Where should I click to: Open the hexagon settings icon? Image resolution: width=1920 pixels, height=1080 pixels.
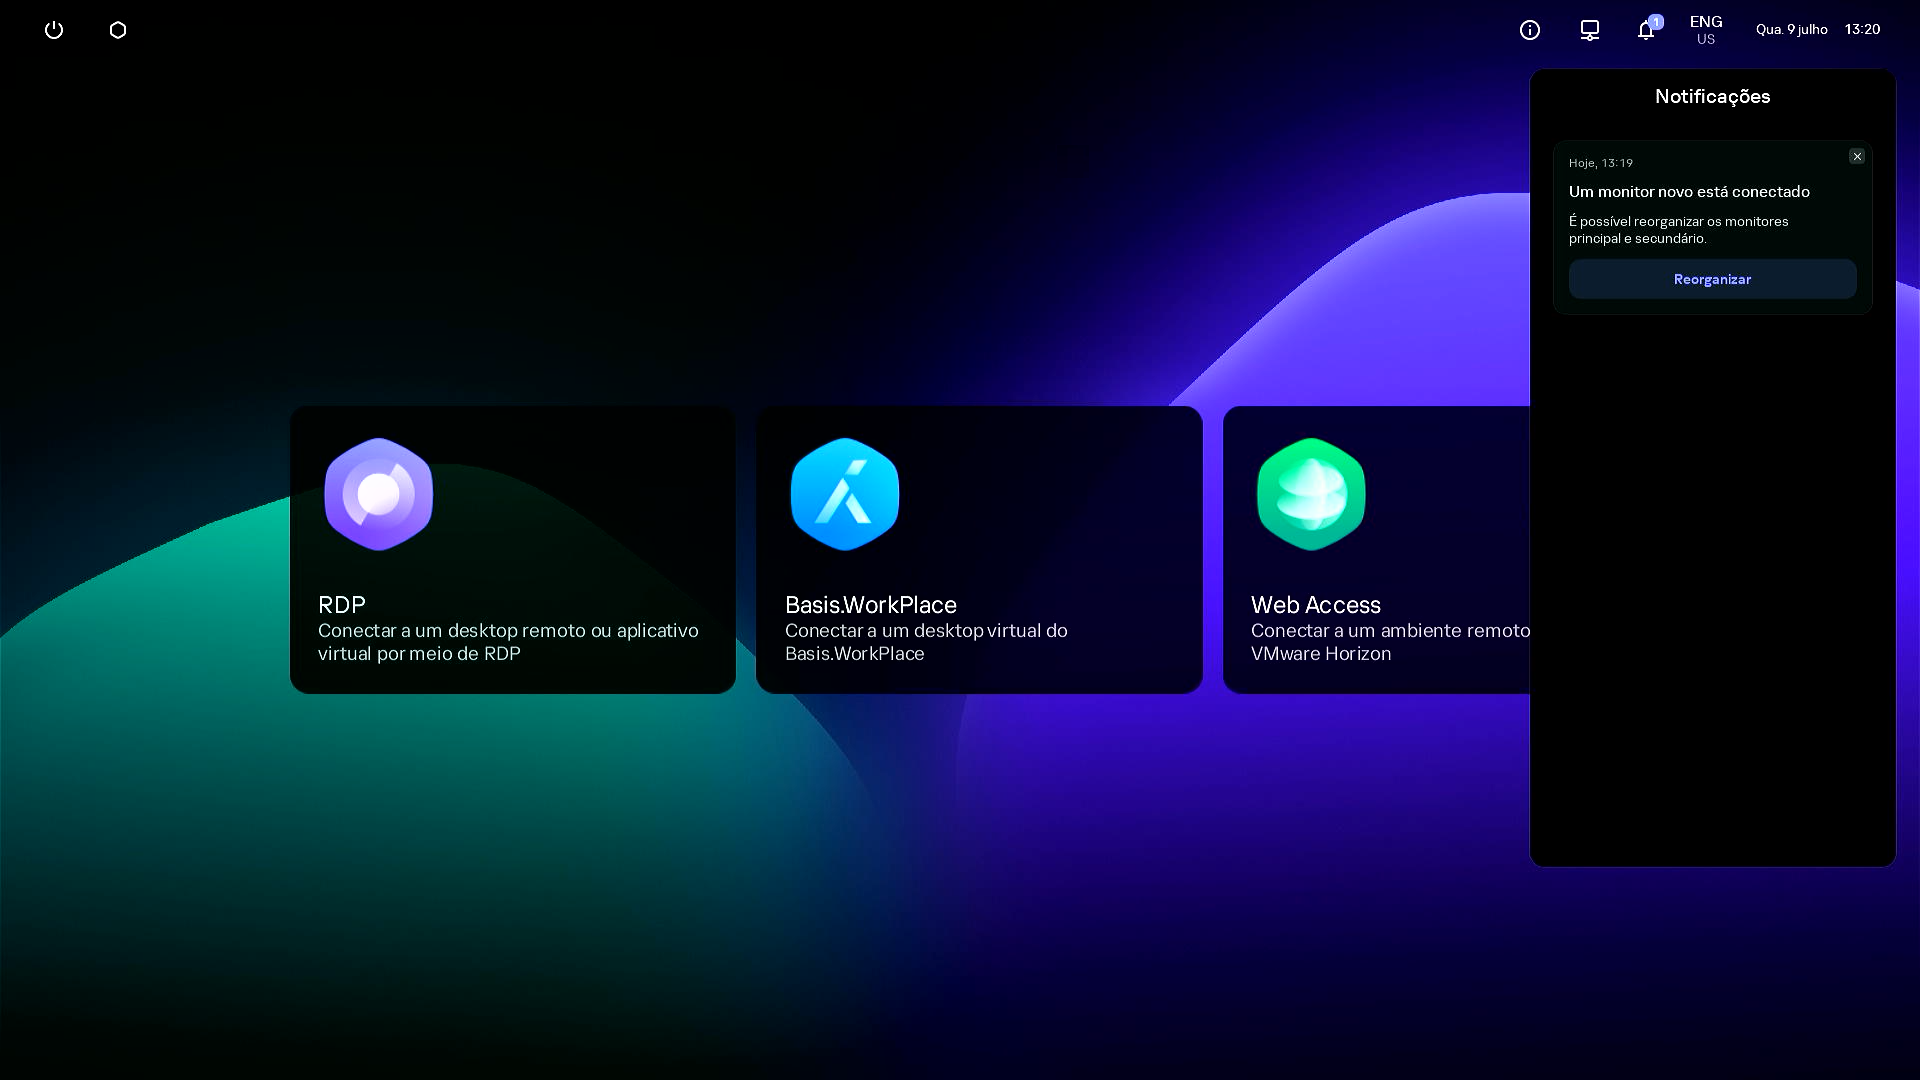point(118,30)
